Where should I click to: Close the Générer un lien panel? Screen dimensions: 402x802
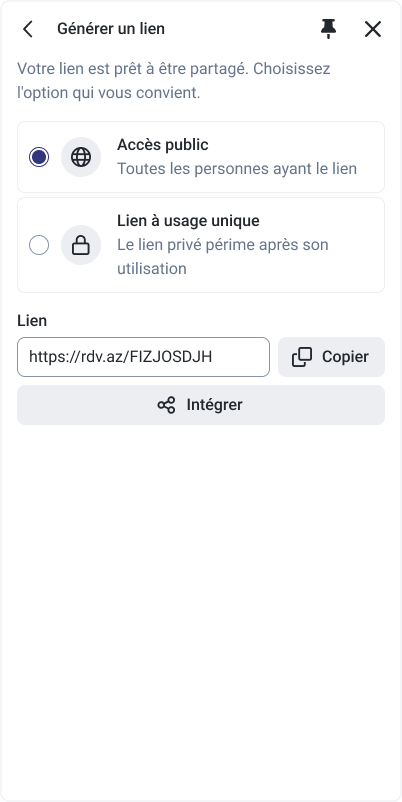tap(373, 29)
